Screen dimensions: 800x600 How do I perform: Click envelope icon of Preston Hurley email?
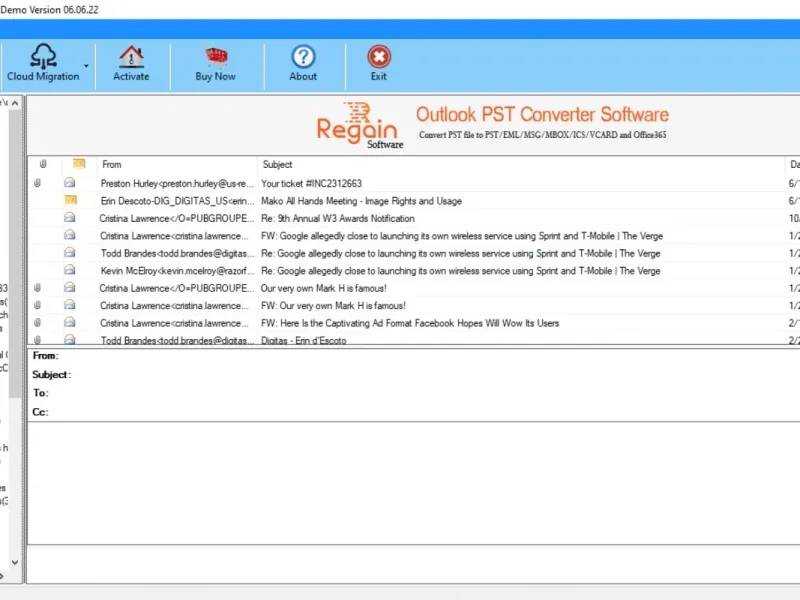click(70, 183)
